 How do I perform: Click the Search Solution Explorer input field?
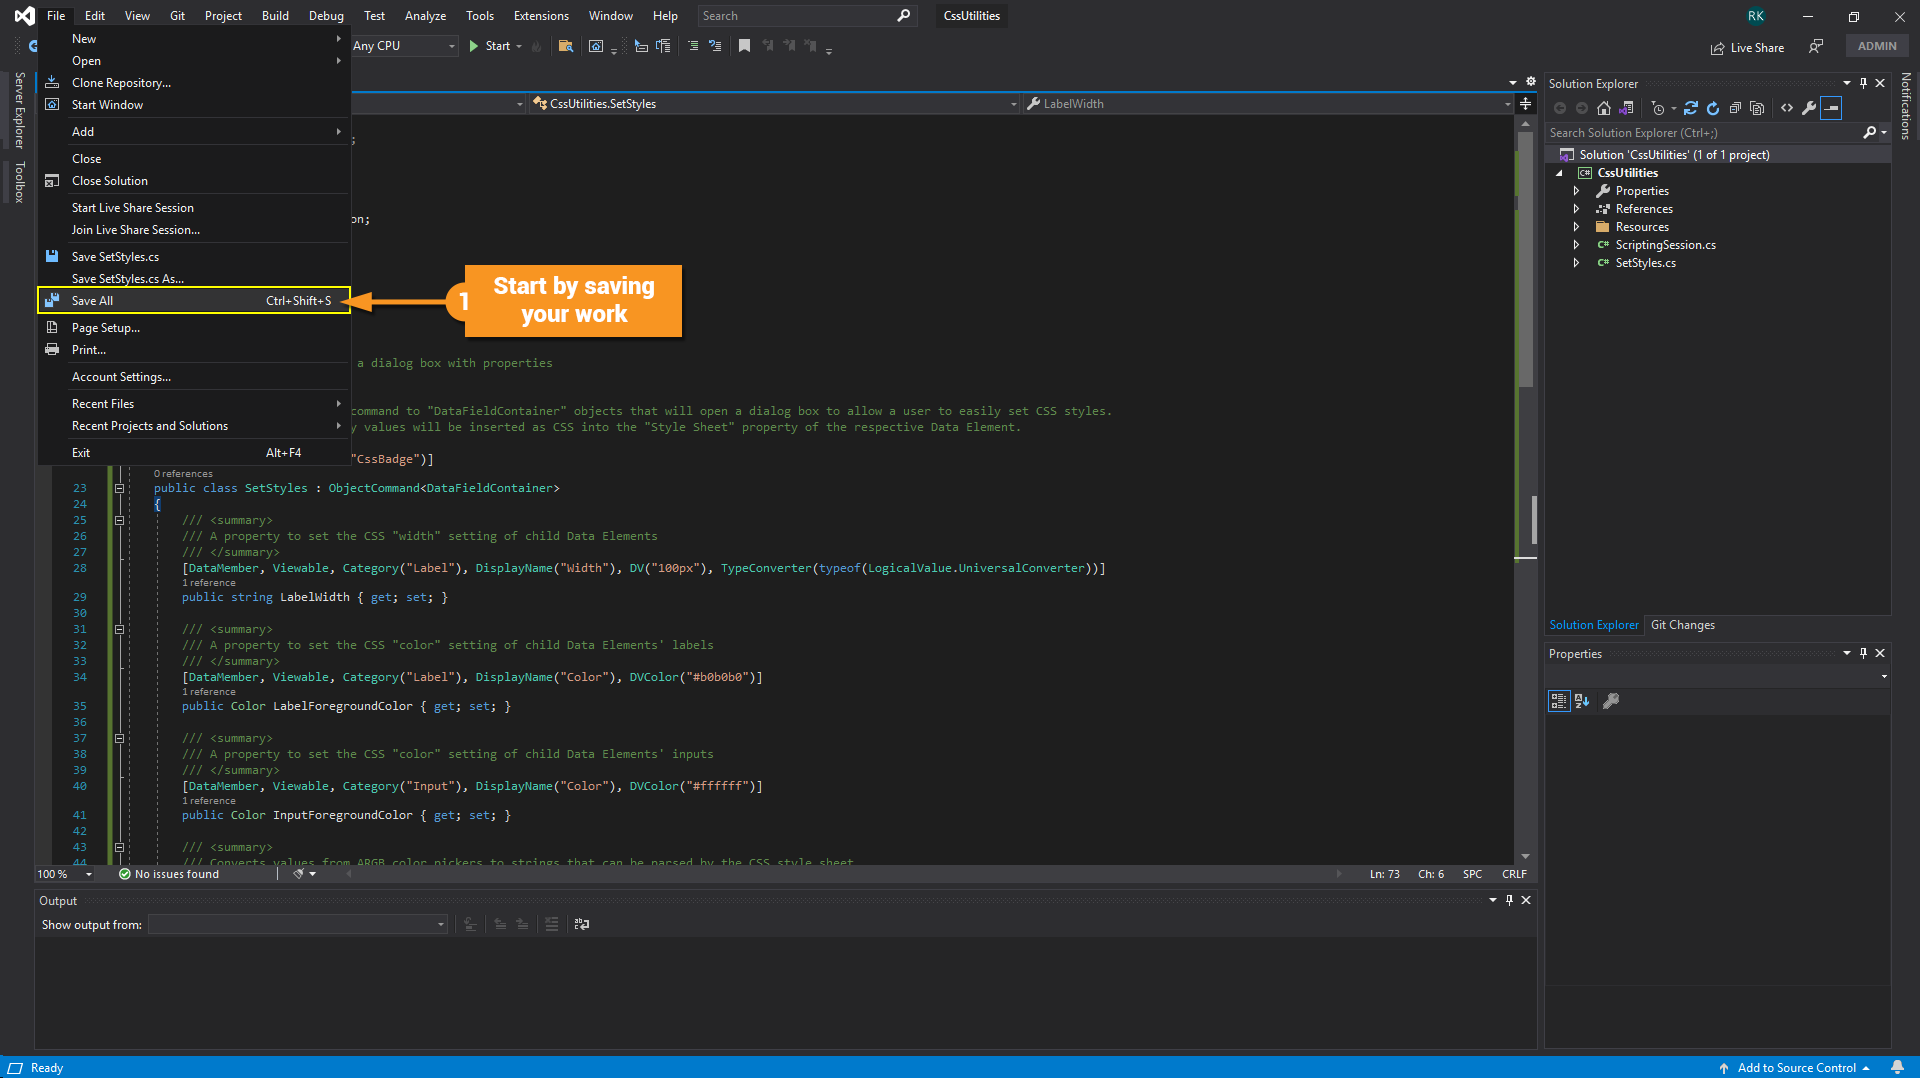[x=1702, y=133]
